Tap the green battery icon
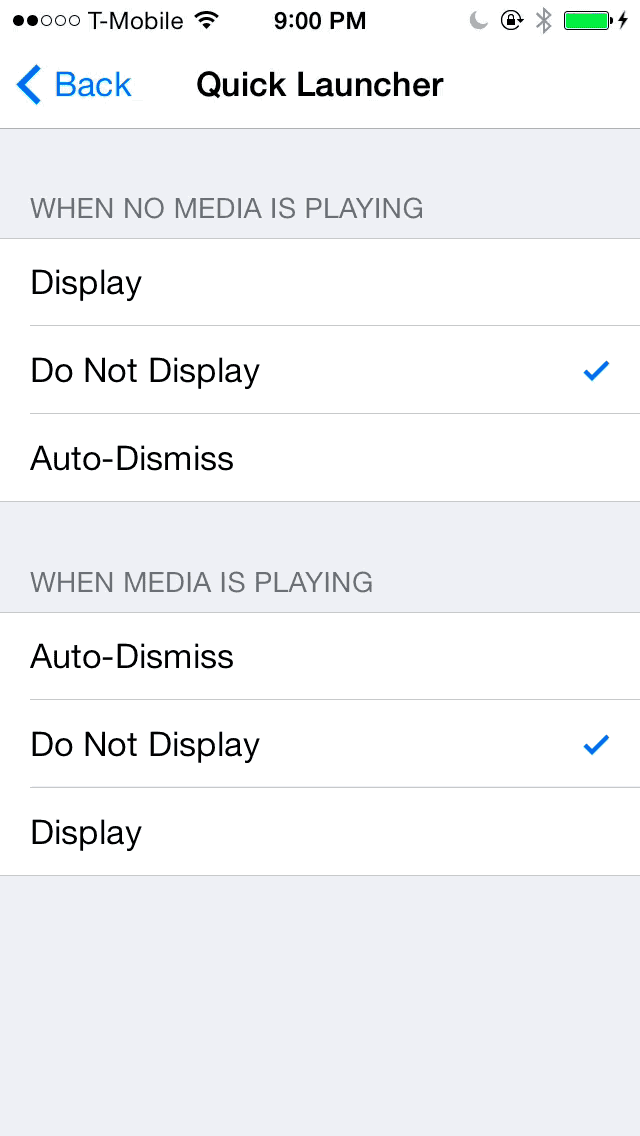640x1136 pixels. coord(587,20)
